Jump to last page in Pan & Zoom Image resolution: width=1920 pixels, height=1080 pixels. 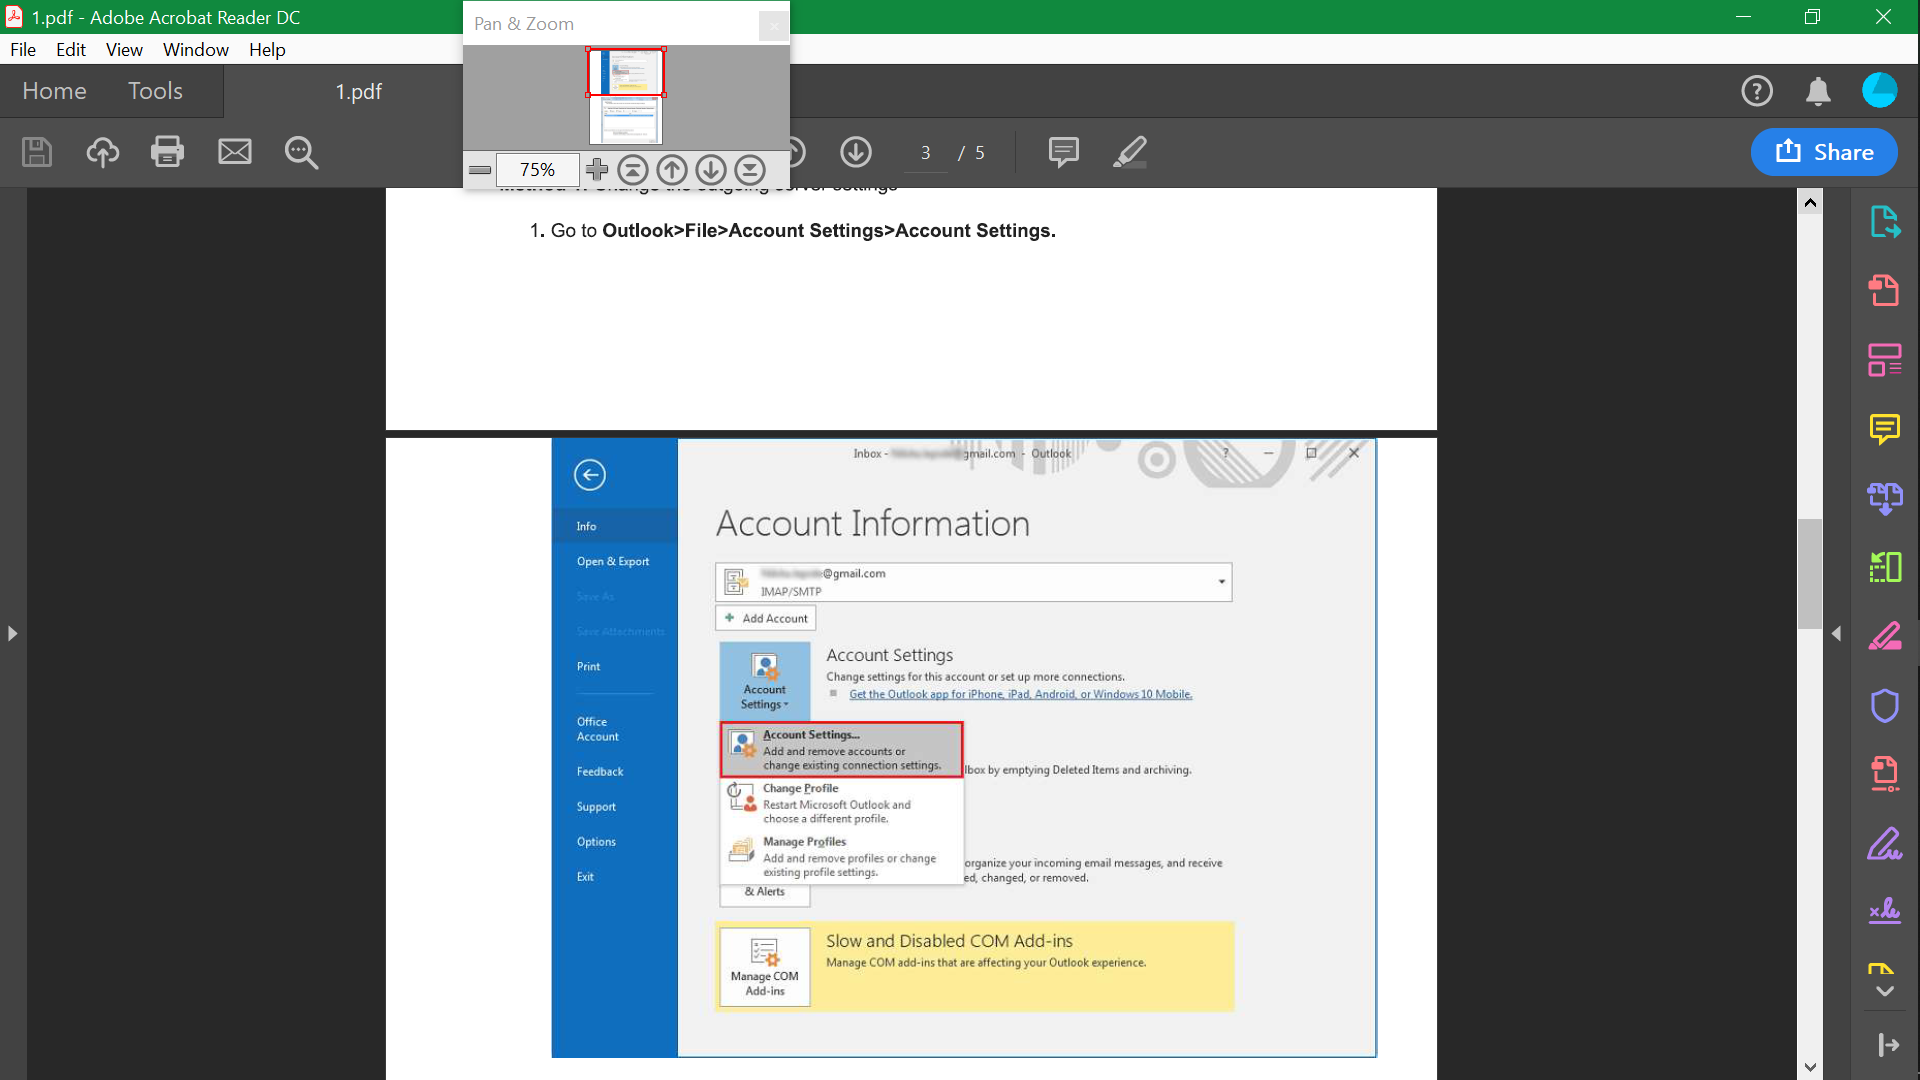[x=750, y=170]
